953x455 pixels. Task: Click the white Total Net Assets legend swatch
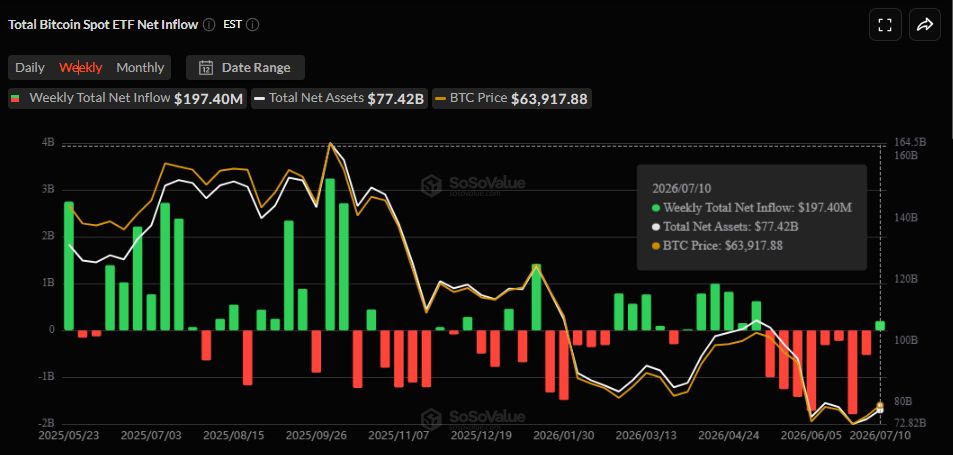pyautogui.click(x=260, y=98)
